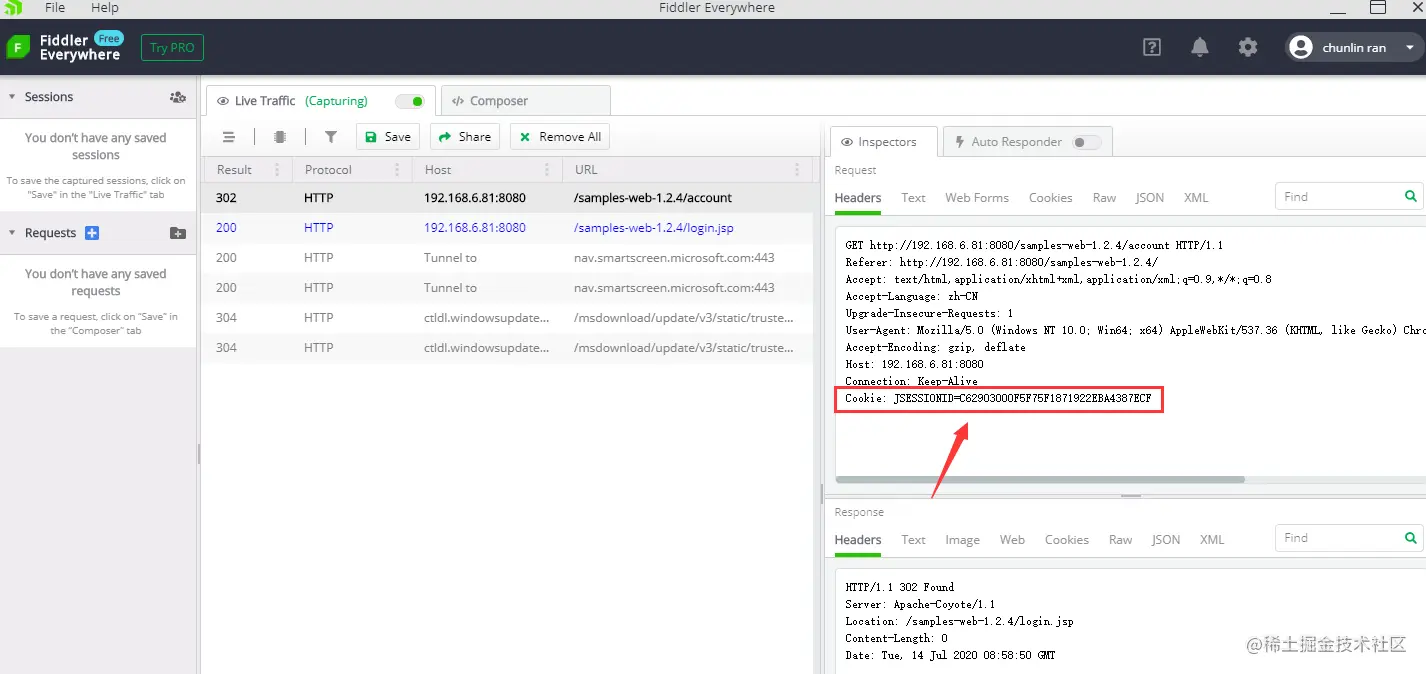Click the Share button

[x=465, y=137]
